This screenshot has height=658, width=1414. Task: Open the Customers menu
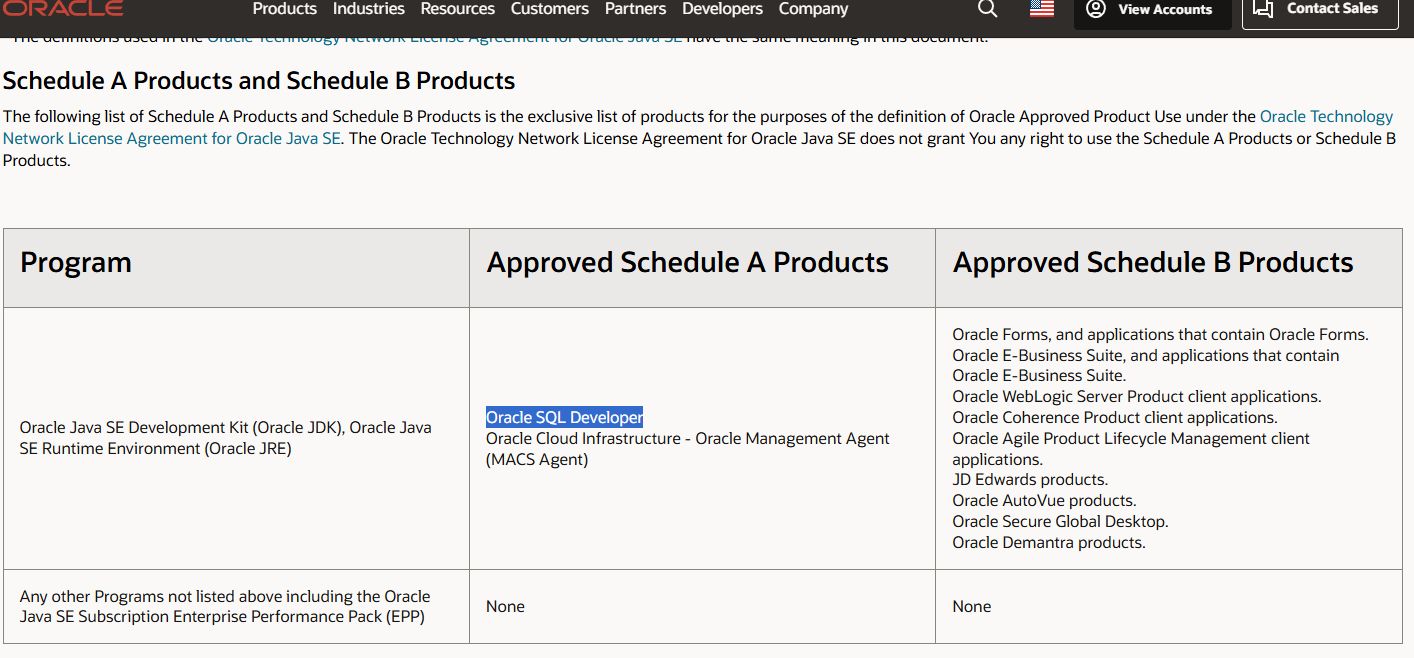point(549,8)
